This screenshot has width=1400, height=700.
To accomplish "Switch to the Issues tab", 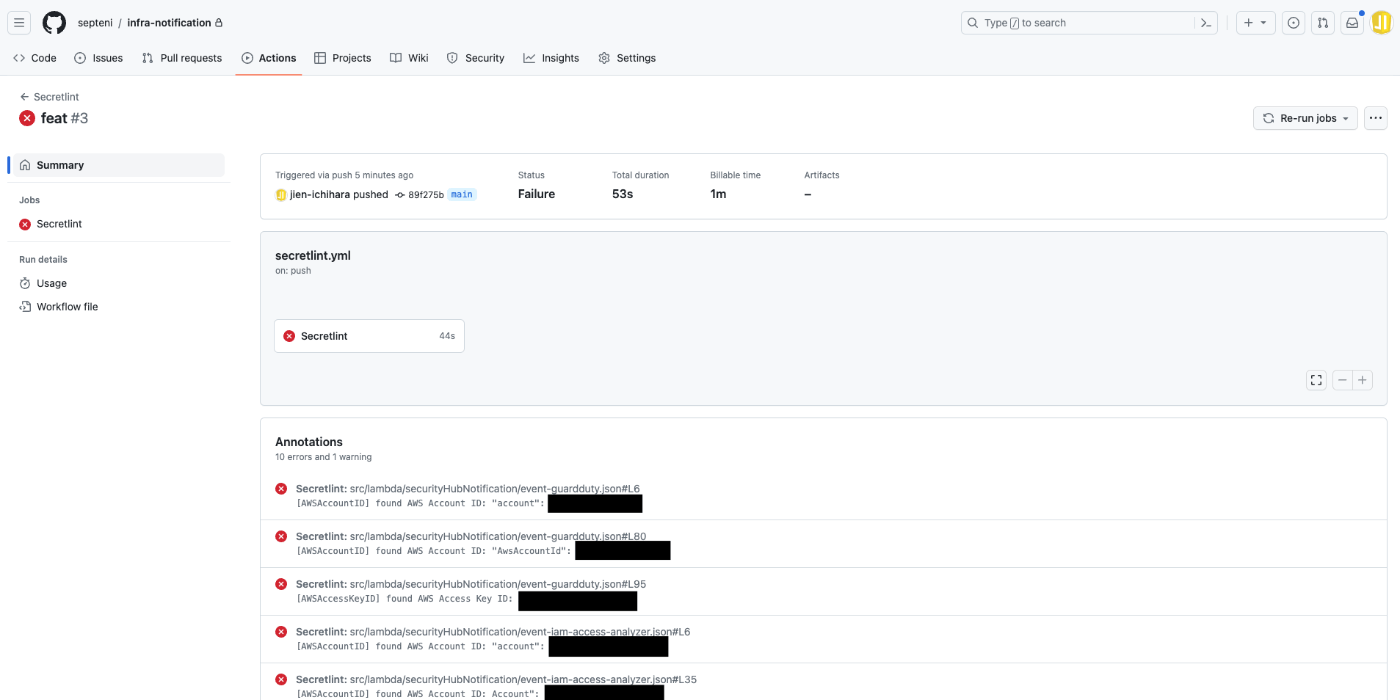I will coord(98,58).
